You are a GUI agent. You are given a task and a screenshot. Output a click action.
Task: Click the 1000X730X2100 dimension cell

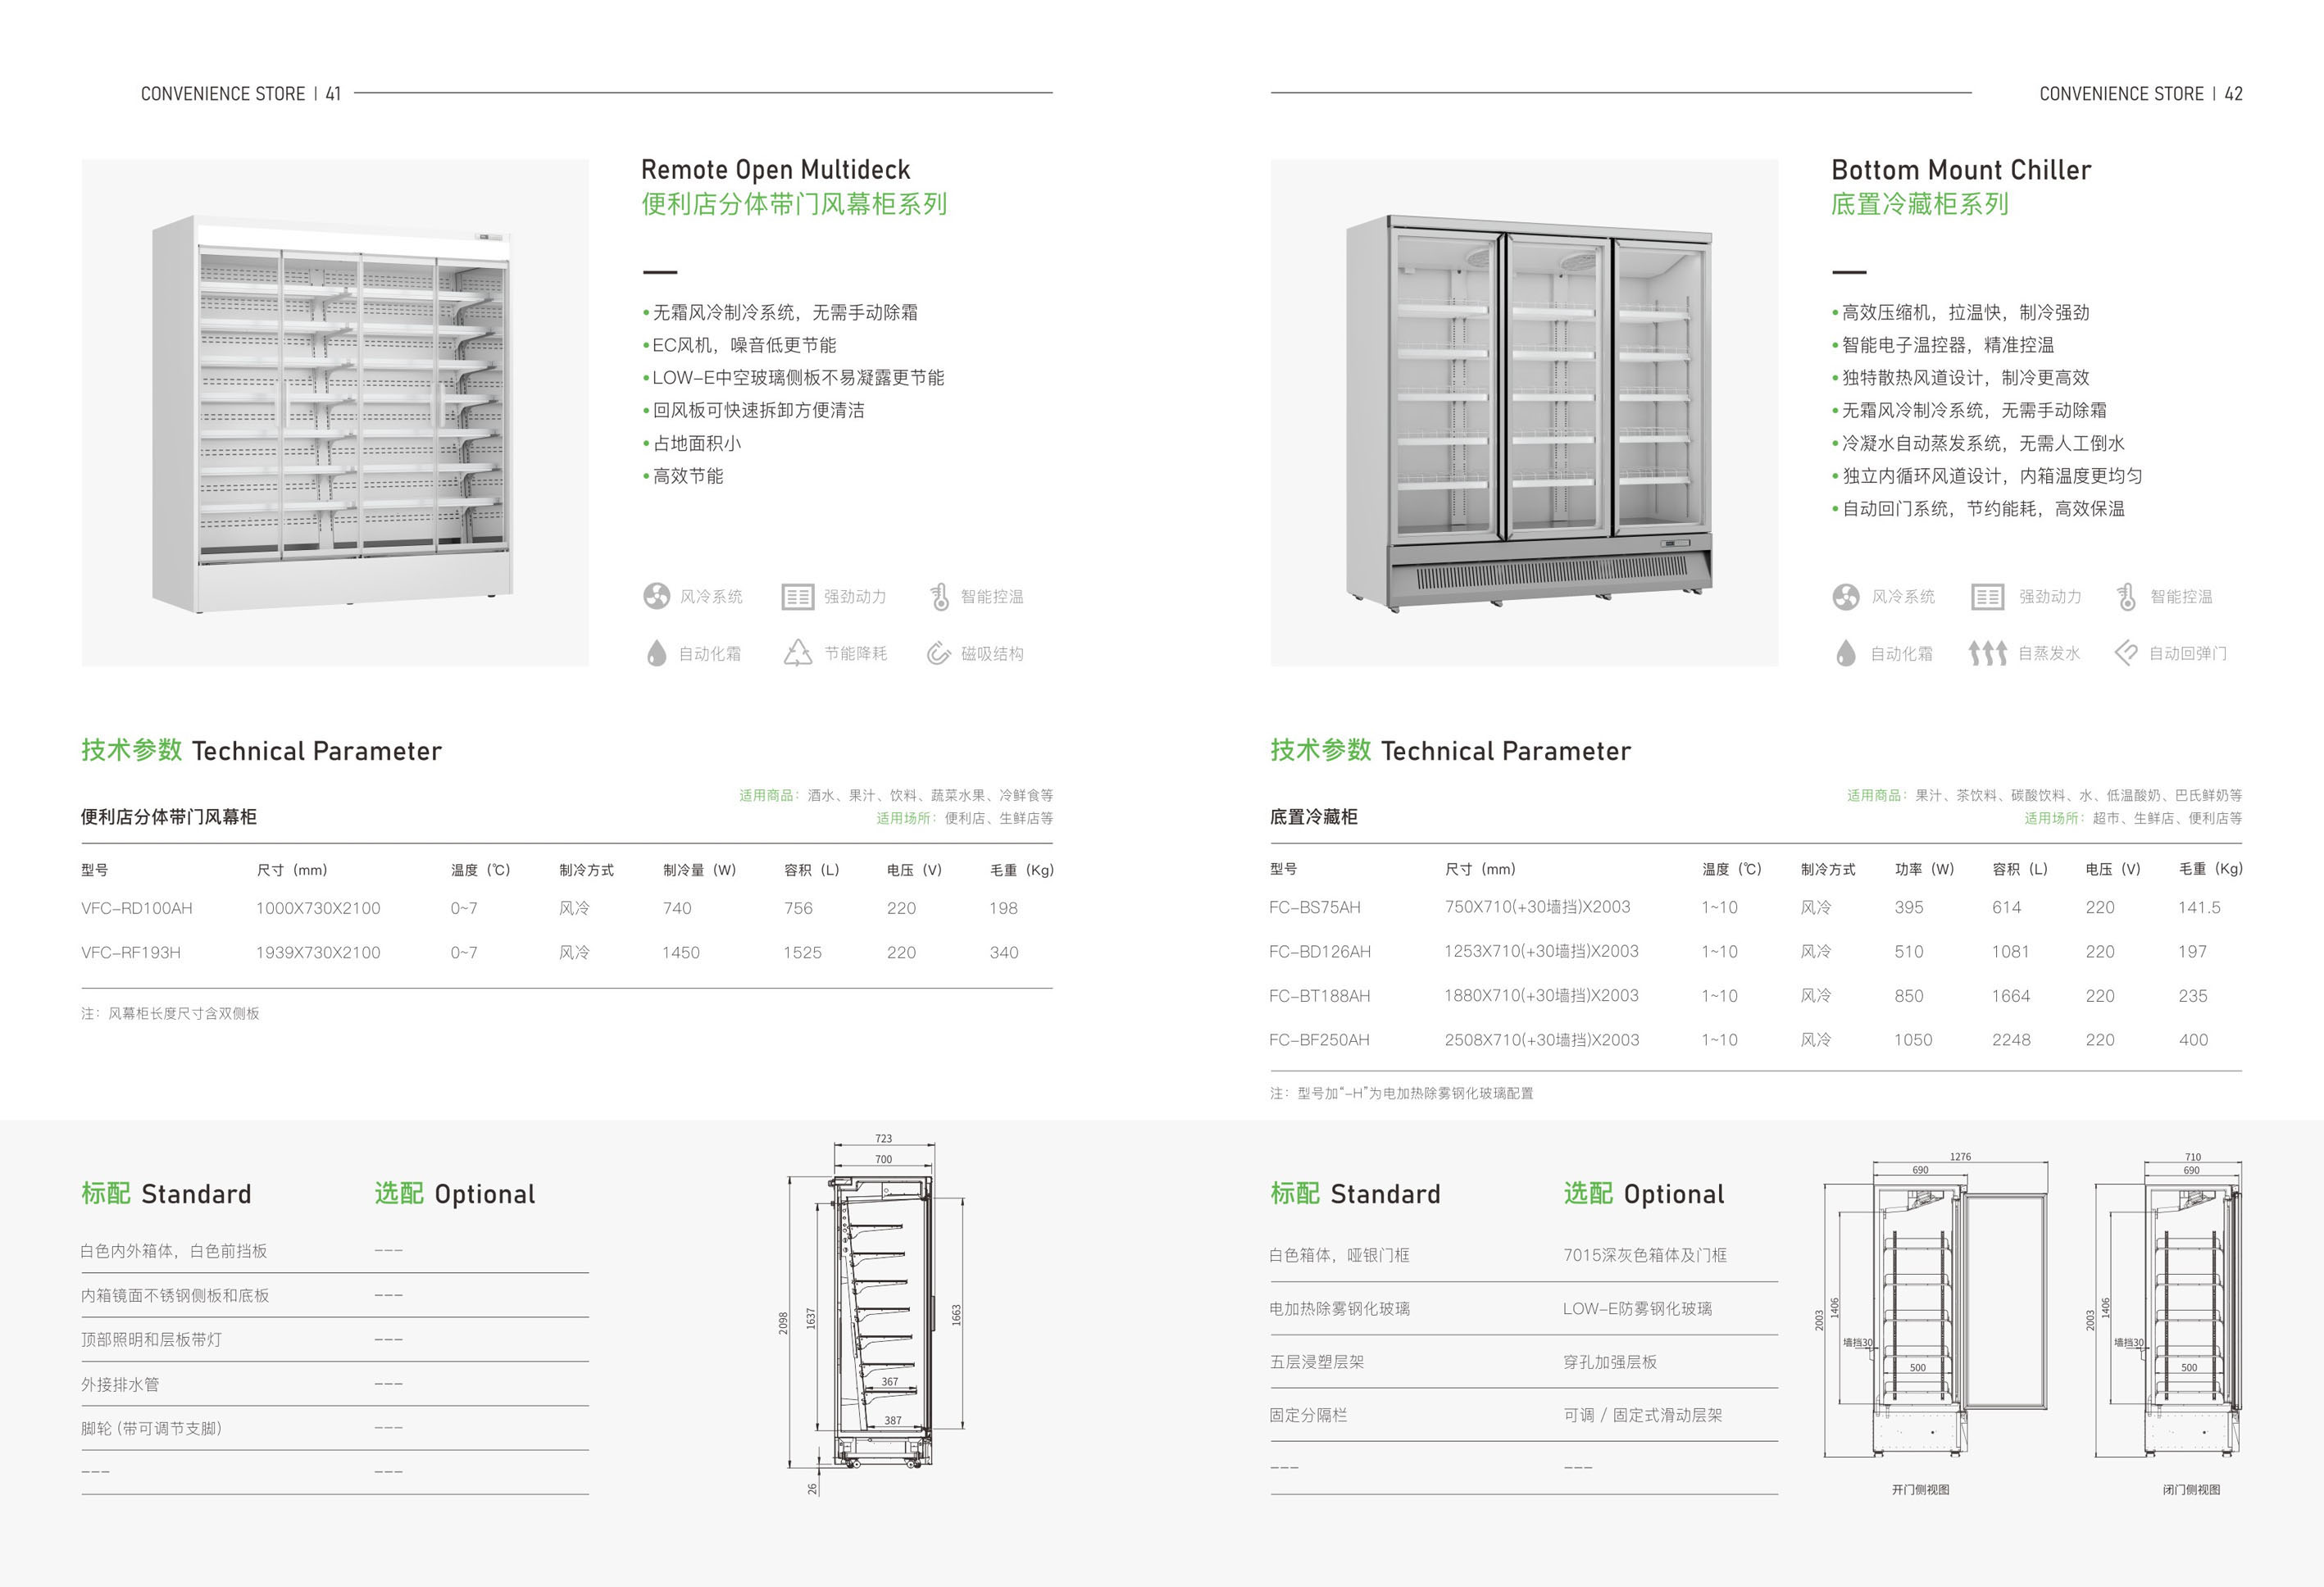318,908
